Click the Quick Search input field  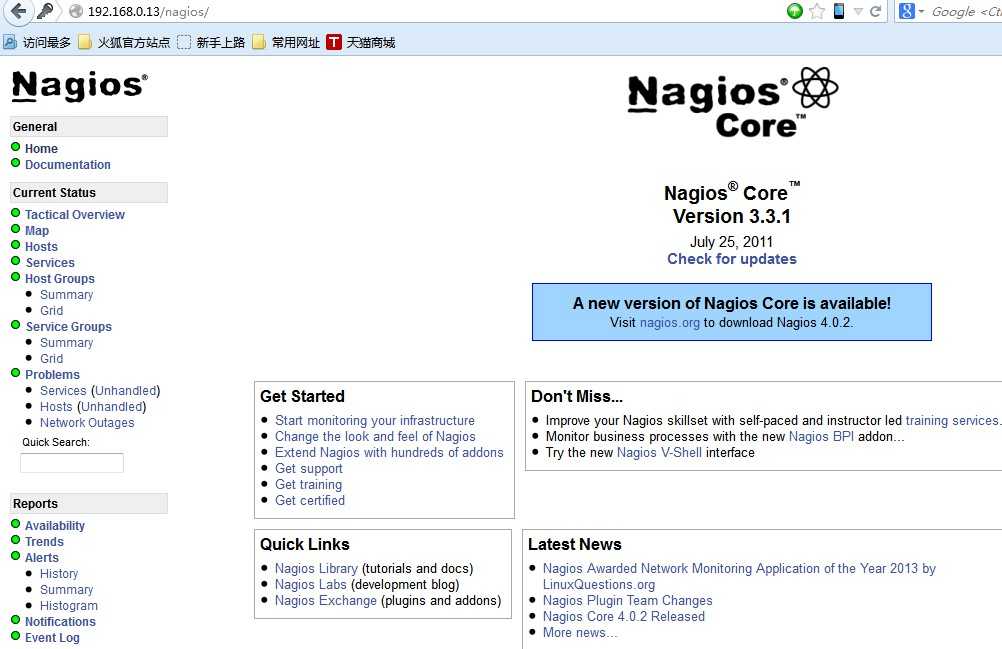click(x=72, y=462)
